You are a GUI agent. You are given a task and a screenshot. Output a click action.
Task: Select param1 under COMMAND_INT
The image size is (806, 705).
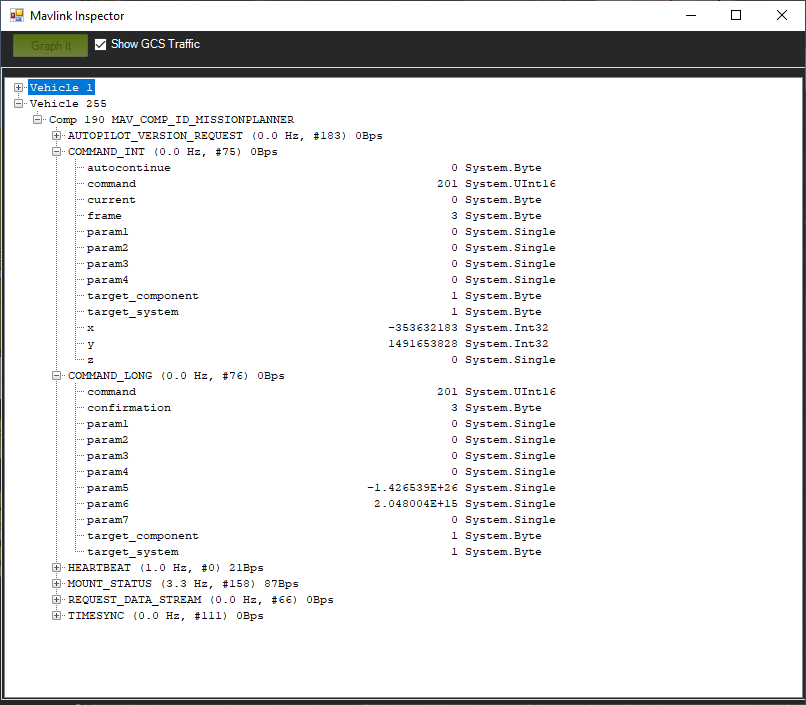pos(321,232)
